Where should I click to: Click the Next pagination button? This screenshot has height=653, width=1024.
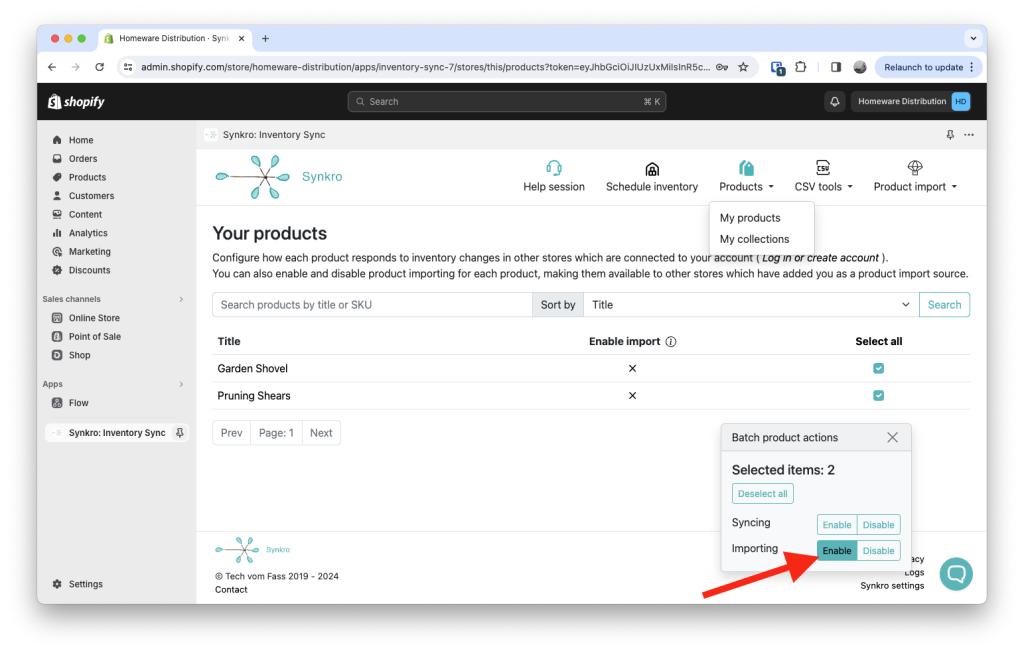pos(321,433)
